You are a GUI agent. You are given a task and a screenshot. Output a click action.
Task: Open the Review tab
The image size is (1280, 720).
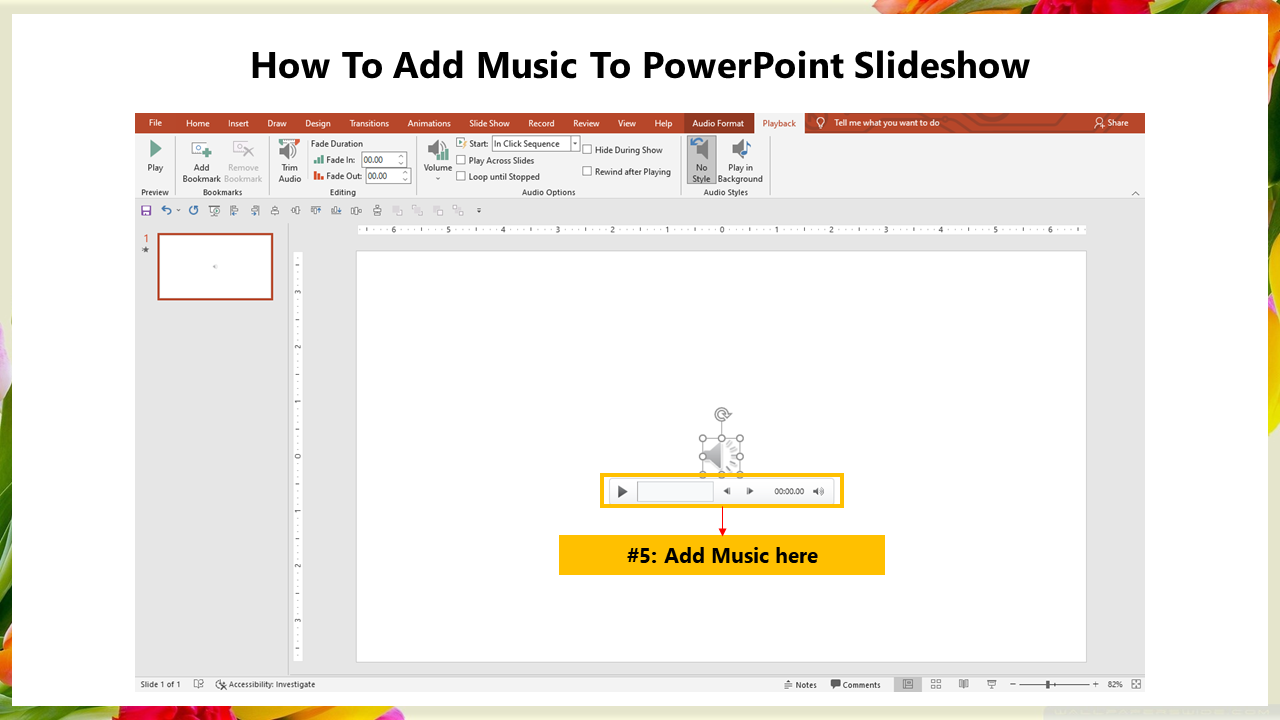tap(586, 123)
